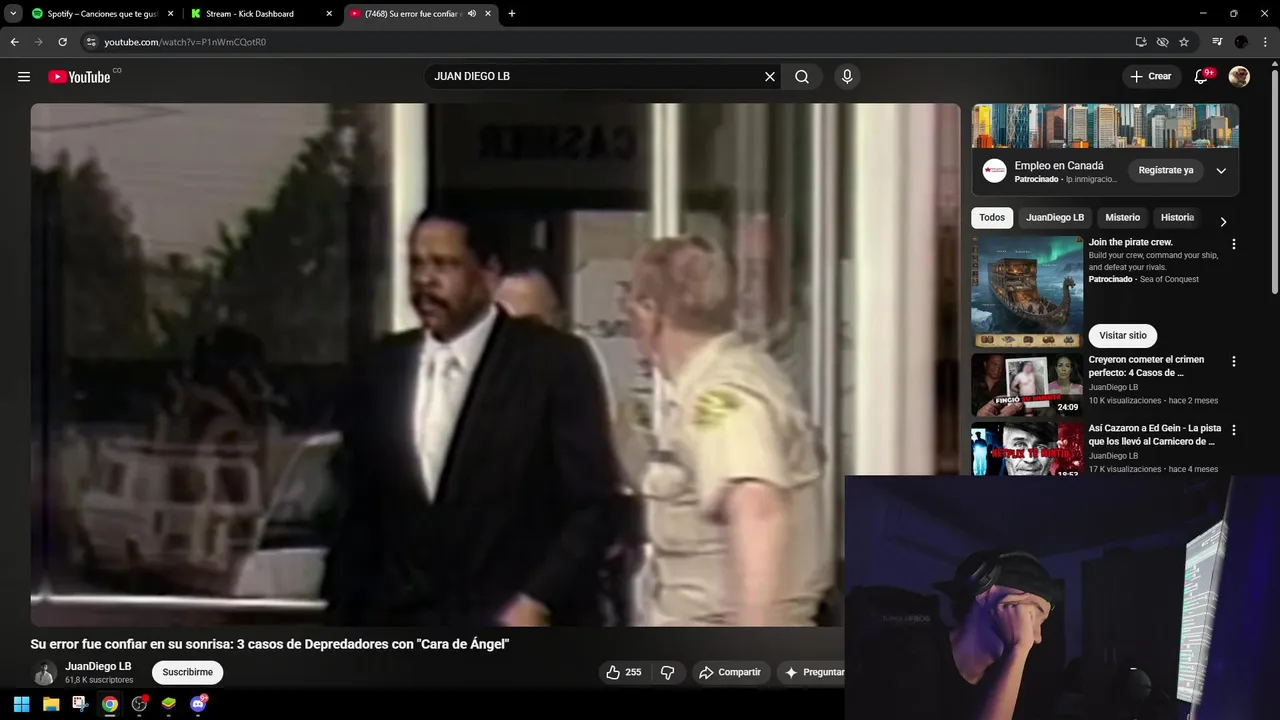Click the Chrome icon on the taskbar
Screen dimensions: 1280x720
click(110, 704)
